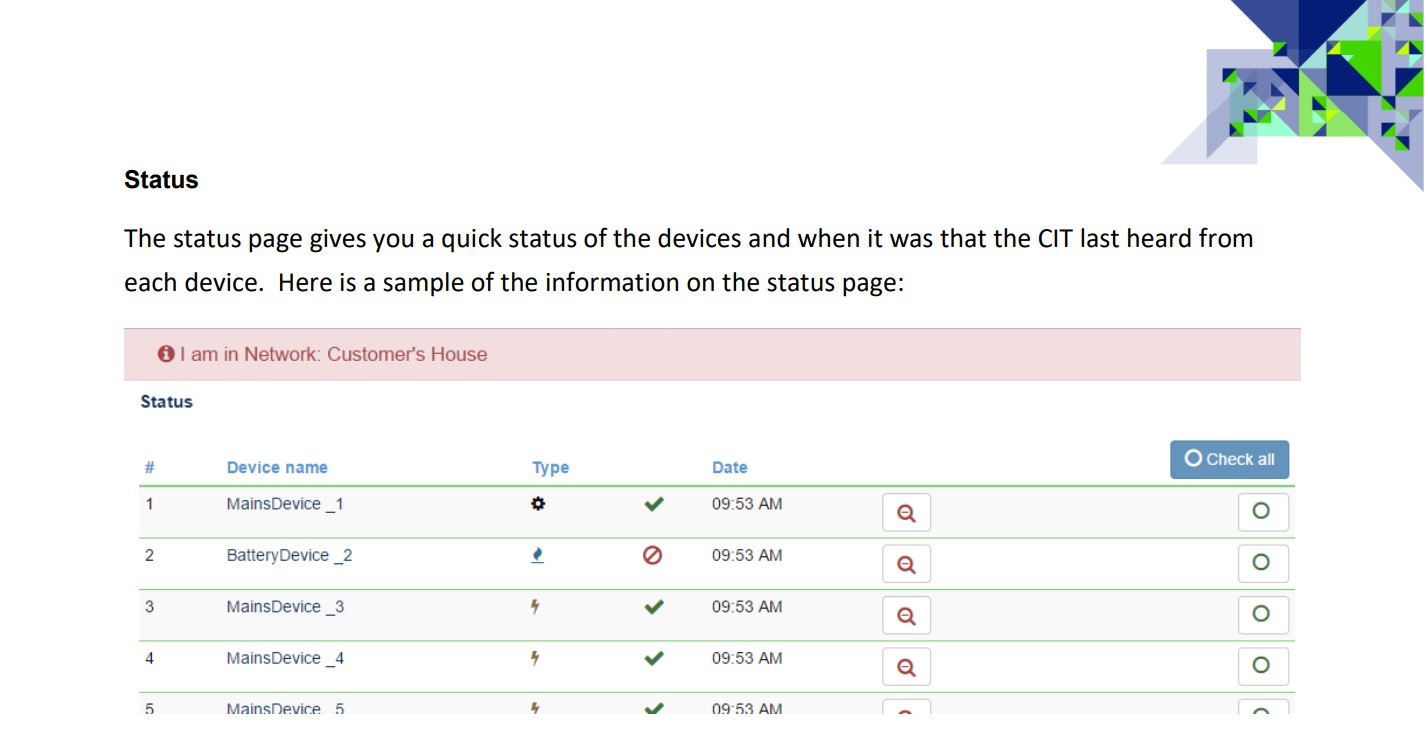Click the gear type icon for MainsDevice _1

click(x=537, y=504)
